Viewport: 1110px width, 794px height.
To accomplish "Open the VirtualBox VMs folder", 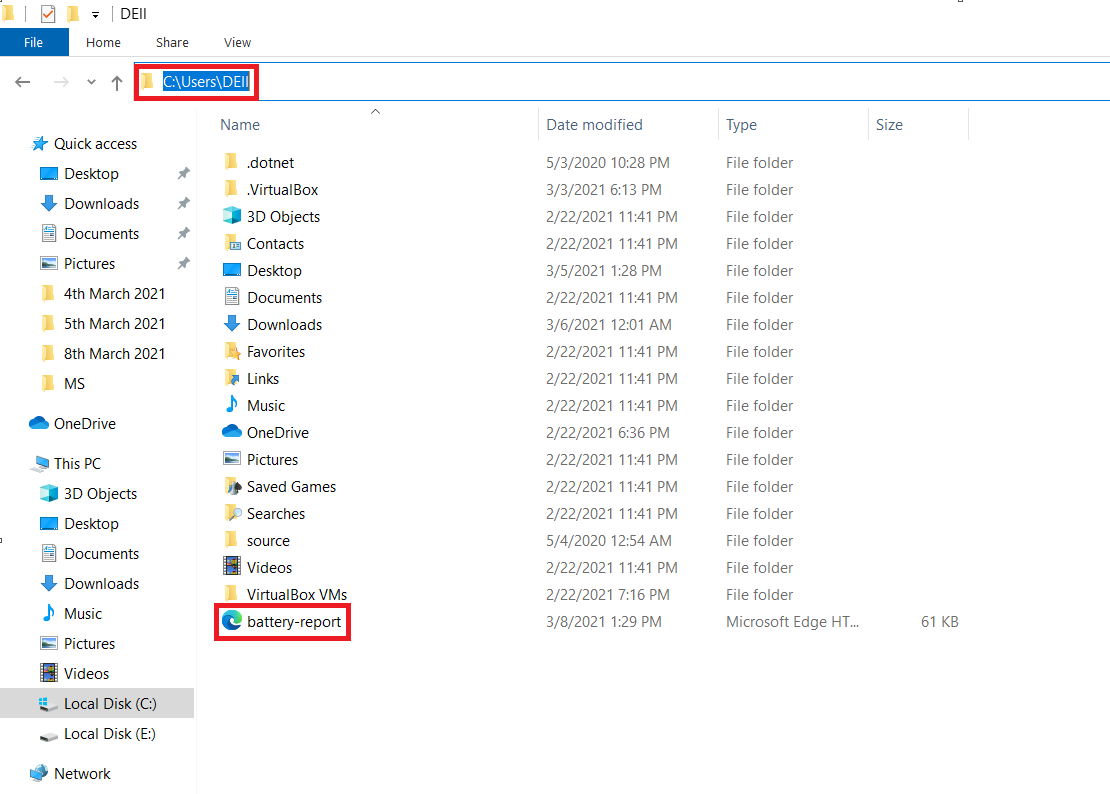I will point(297,594).
